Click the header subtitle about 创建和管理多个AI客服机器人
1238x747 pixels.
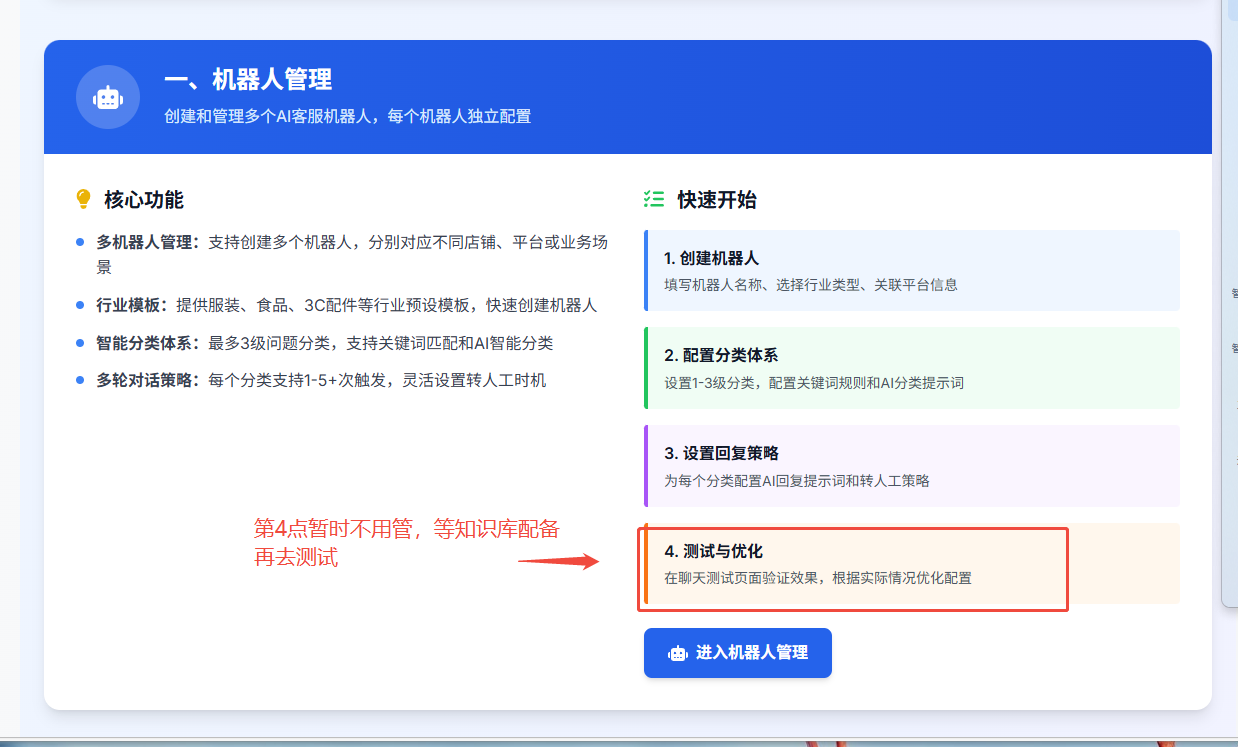pos(347,117)
